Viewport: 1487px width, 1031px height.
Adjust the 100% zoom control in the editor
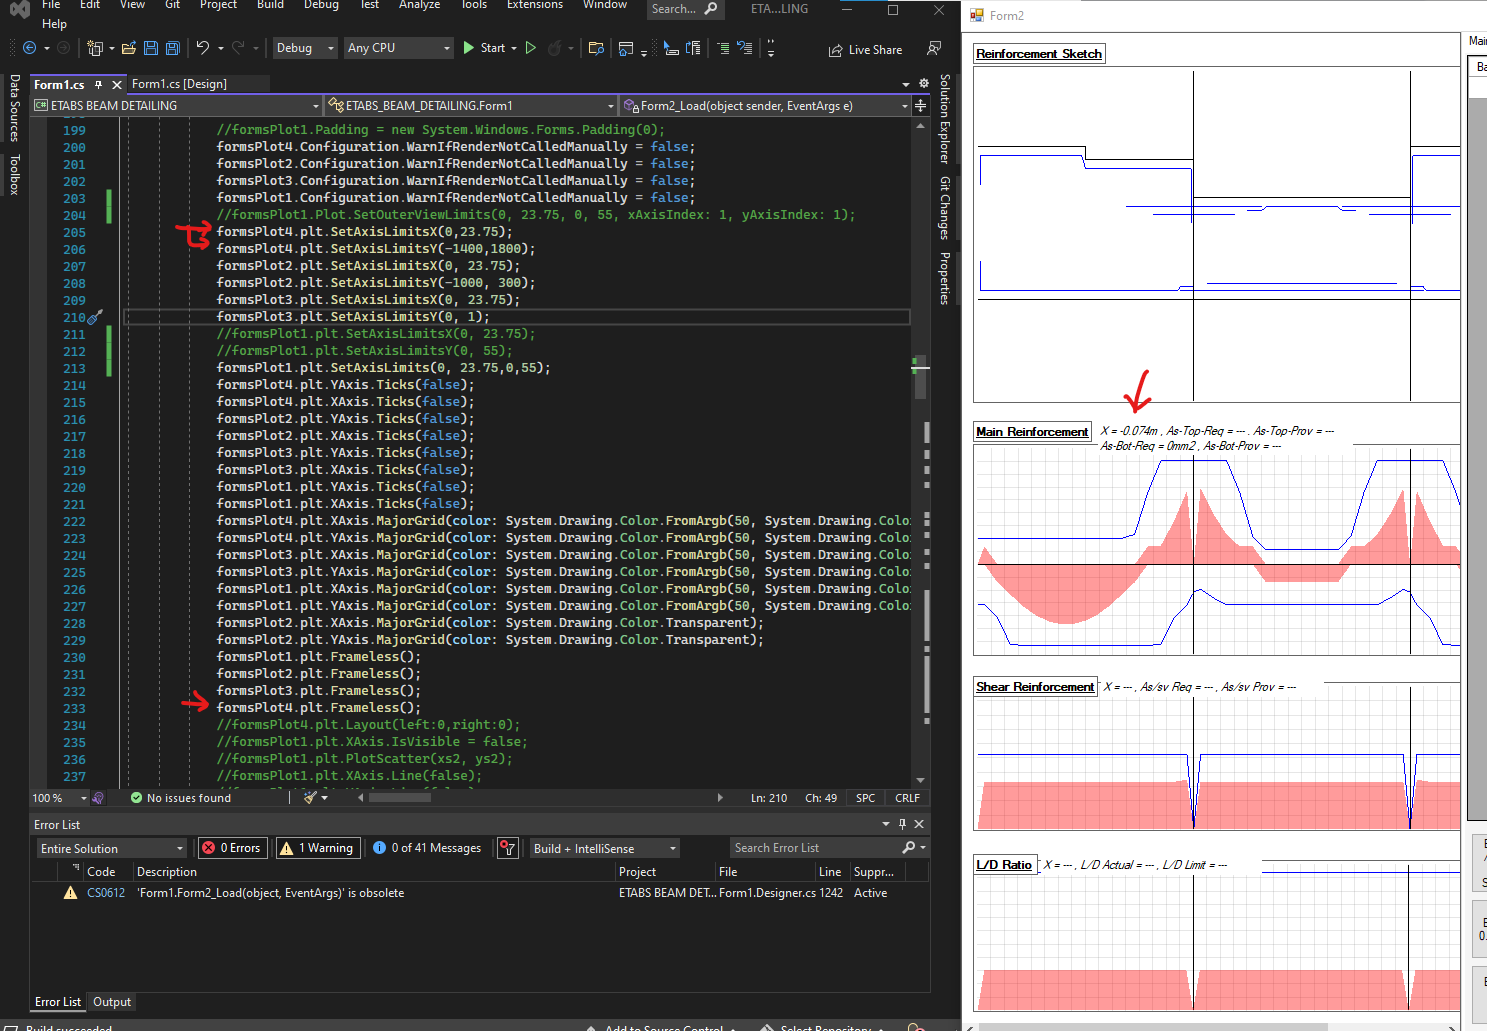tap(55, 797)
